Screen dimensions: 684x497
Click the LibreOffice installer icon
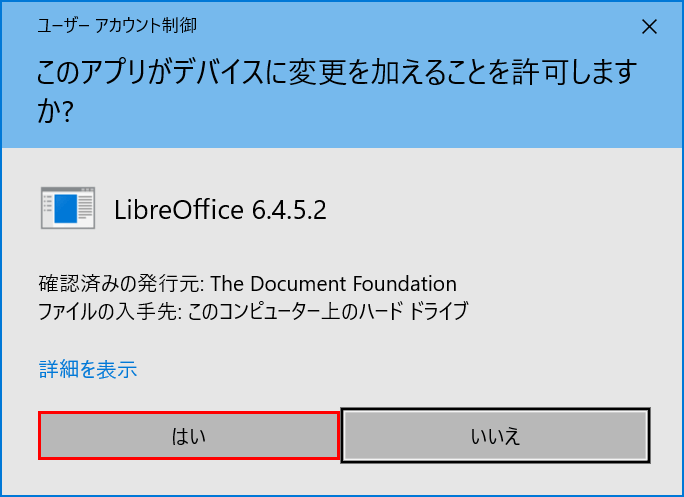point(67,209)
